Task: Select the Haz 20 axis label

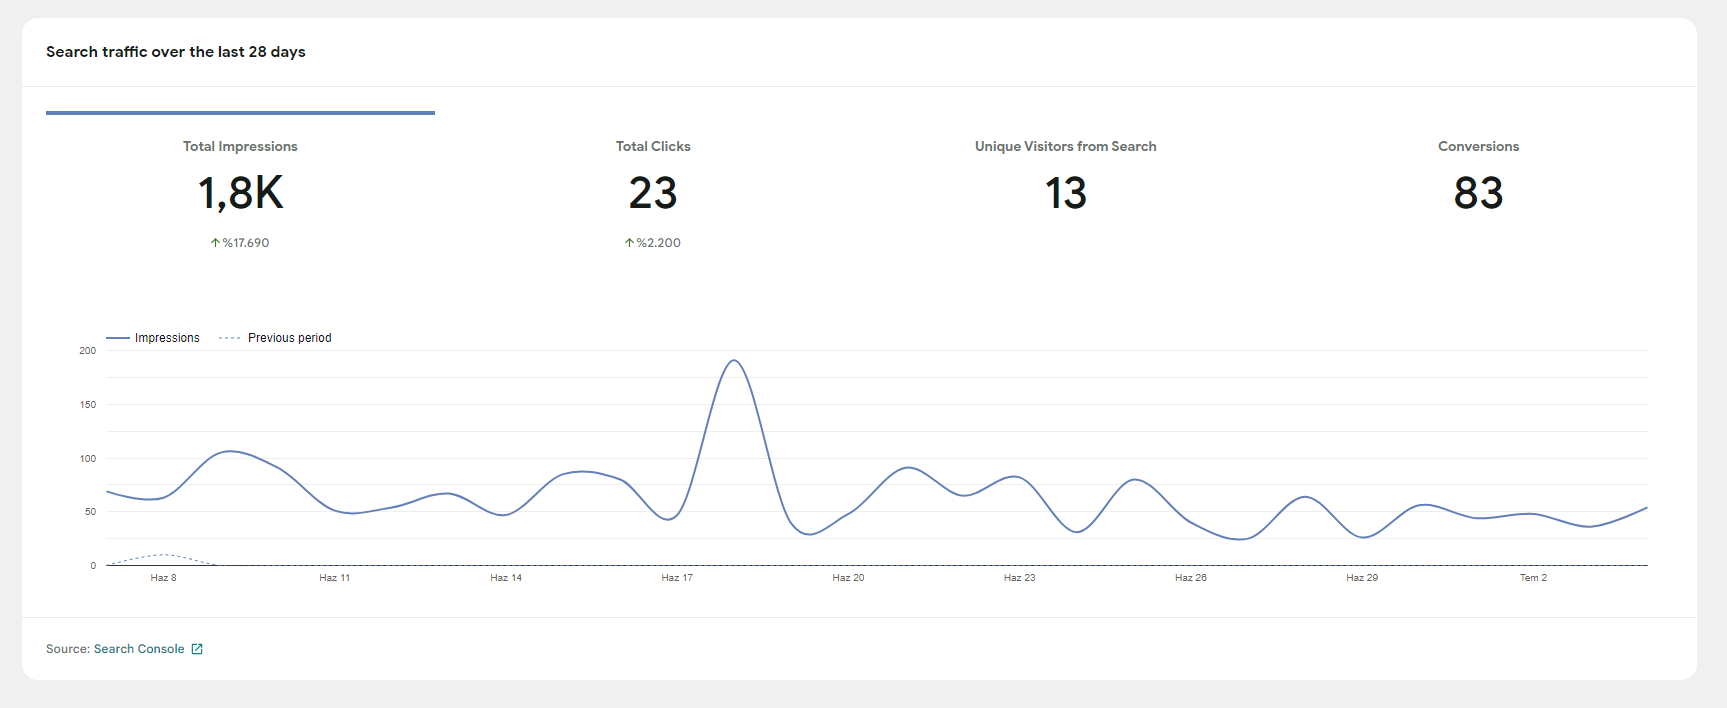Action: [x=848, y=578]
